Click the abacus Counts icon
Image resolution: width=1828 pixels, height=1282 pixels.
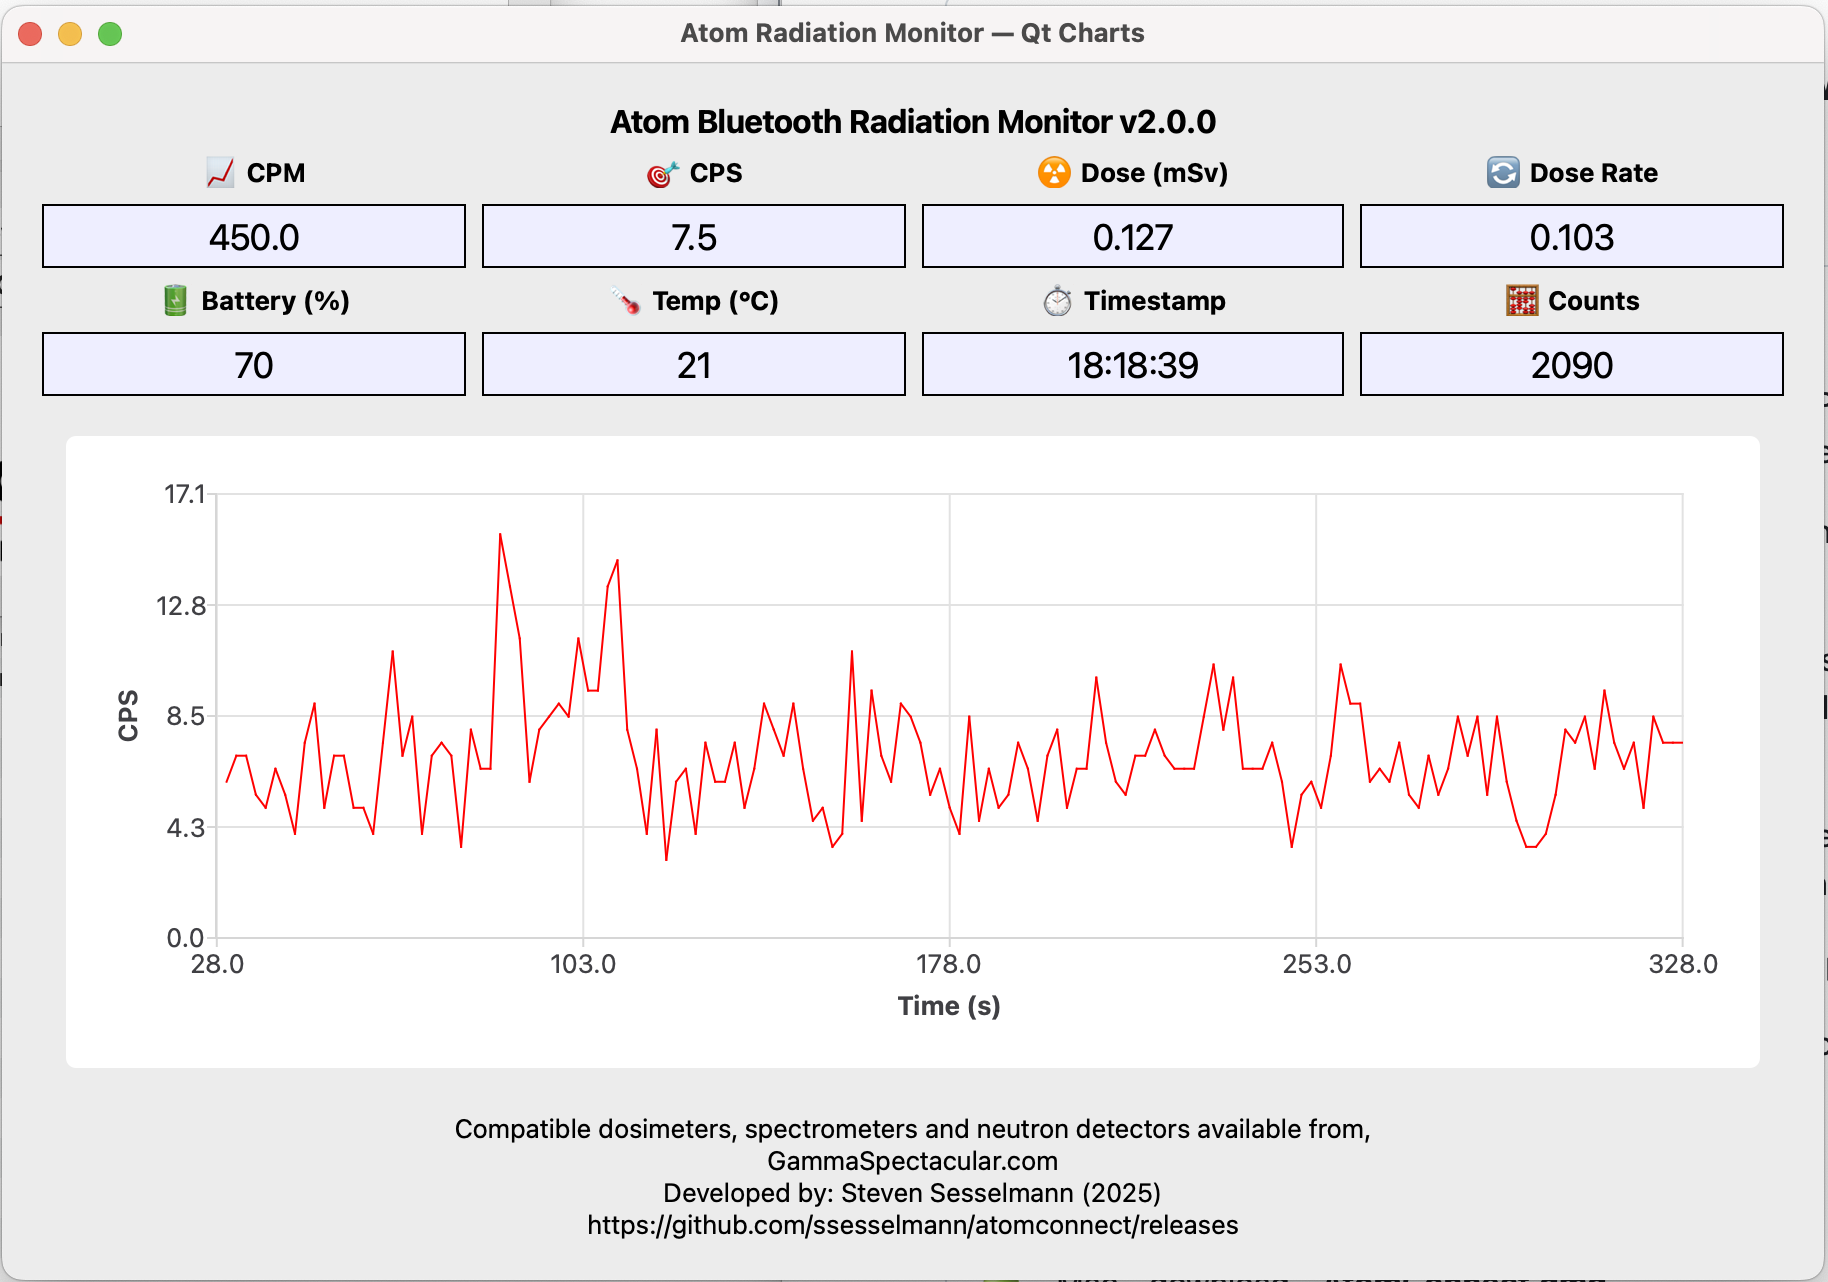(1521, 300)
